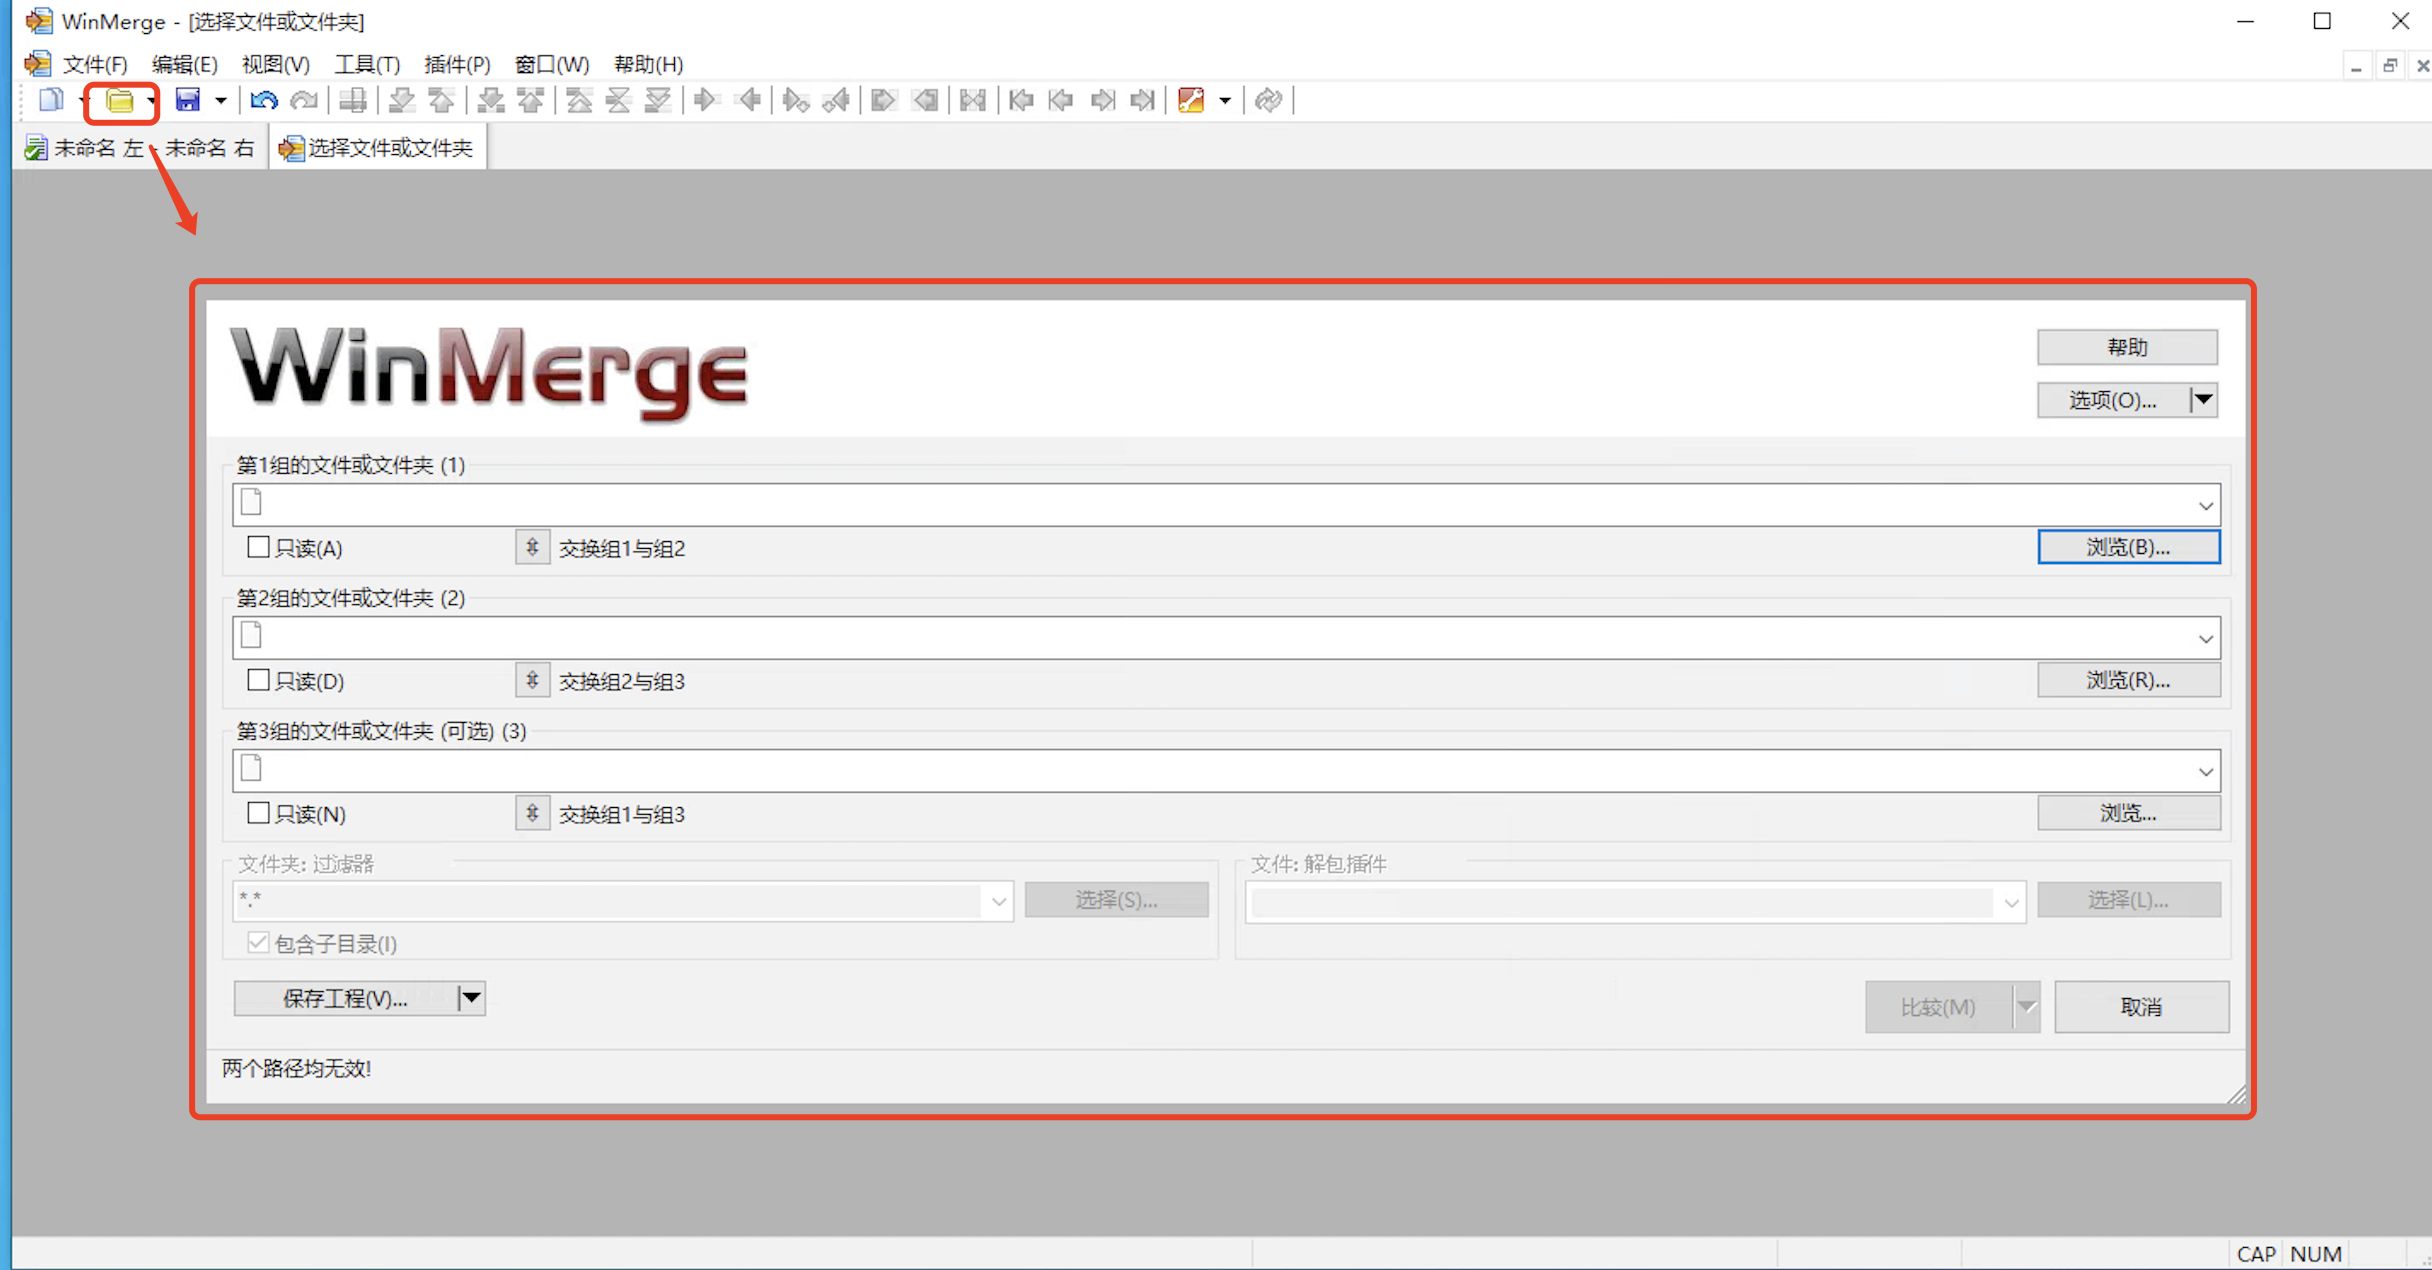Click the Refresh icon in toolbar
Image resolution: width=2432 pixels, height=1270 pixels.
click(x=1268, y=100)
